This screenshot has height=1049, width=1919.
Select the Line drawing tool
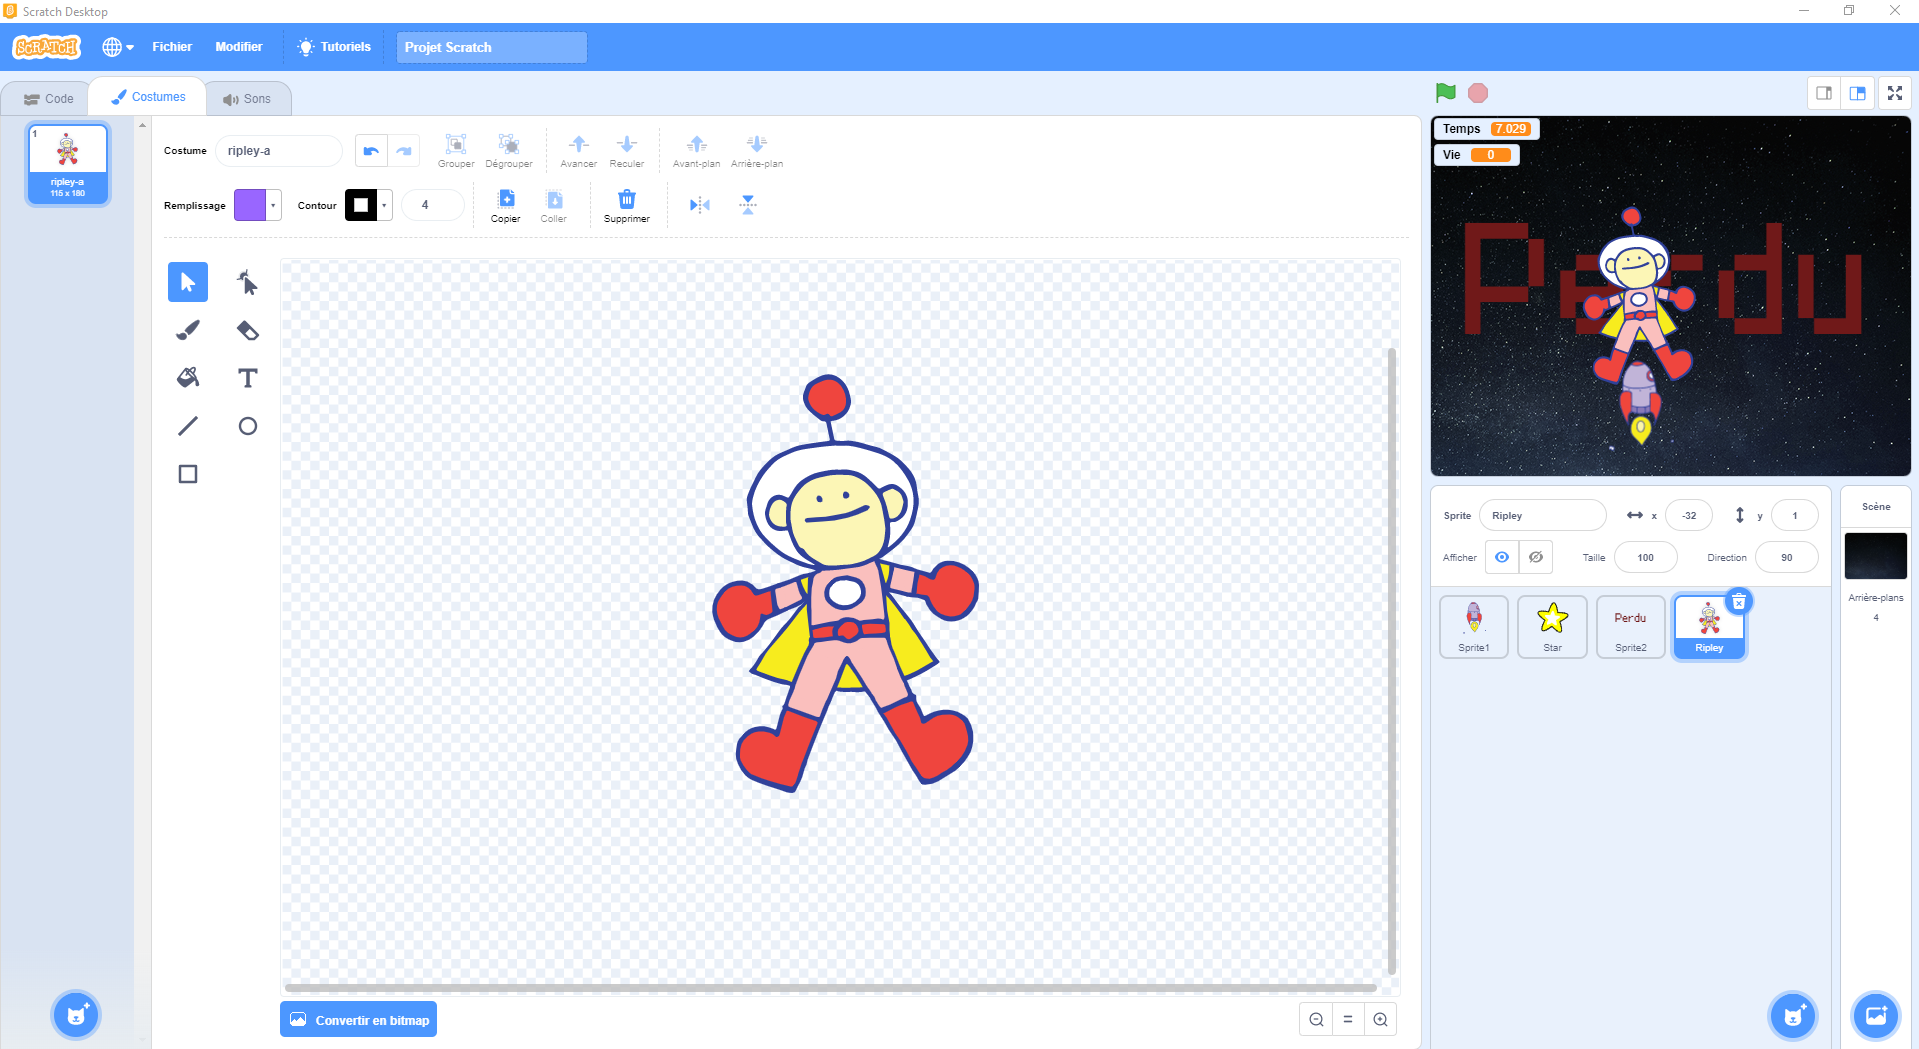[188, 426]
